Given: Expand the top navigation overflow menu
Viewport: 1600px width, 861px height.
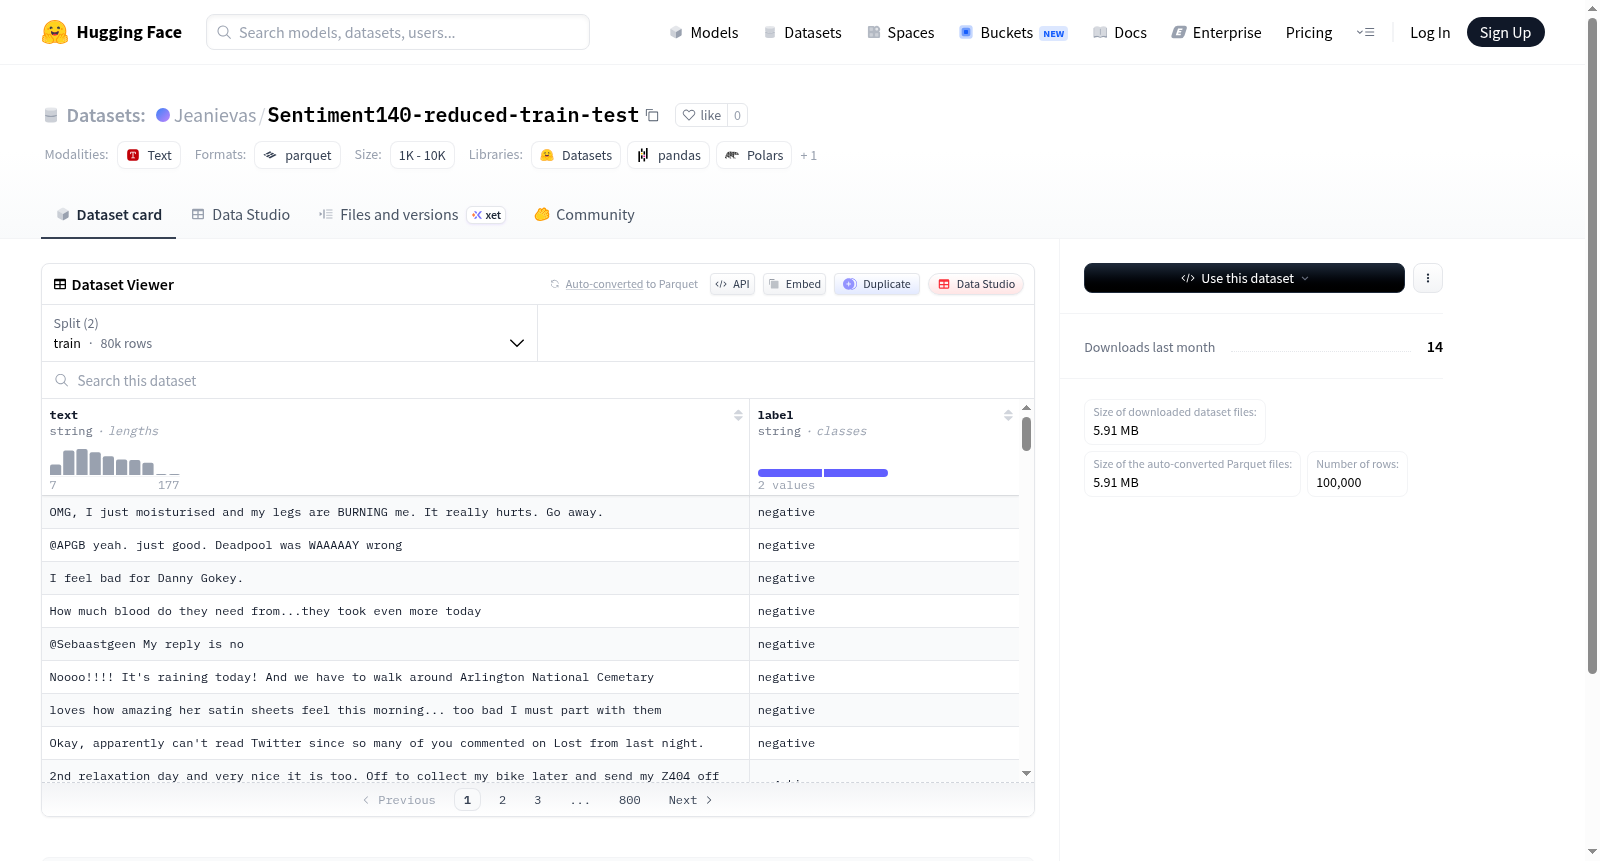Looking at the screenshot, I should (x=1365, y=32).
